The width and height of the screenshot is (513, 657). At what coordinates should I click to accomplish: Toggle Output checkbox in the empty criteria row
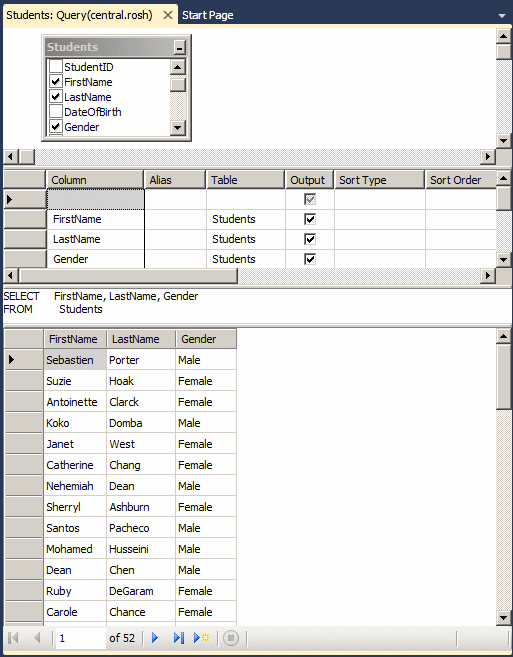(310, 199)
